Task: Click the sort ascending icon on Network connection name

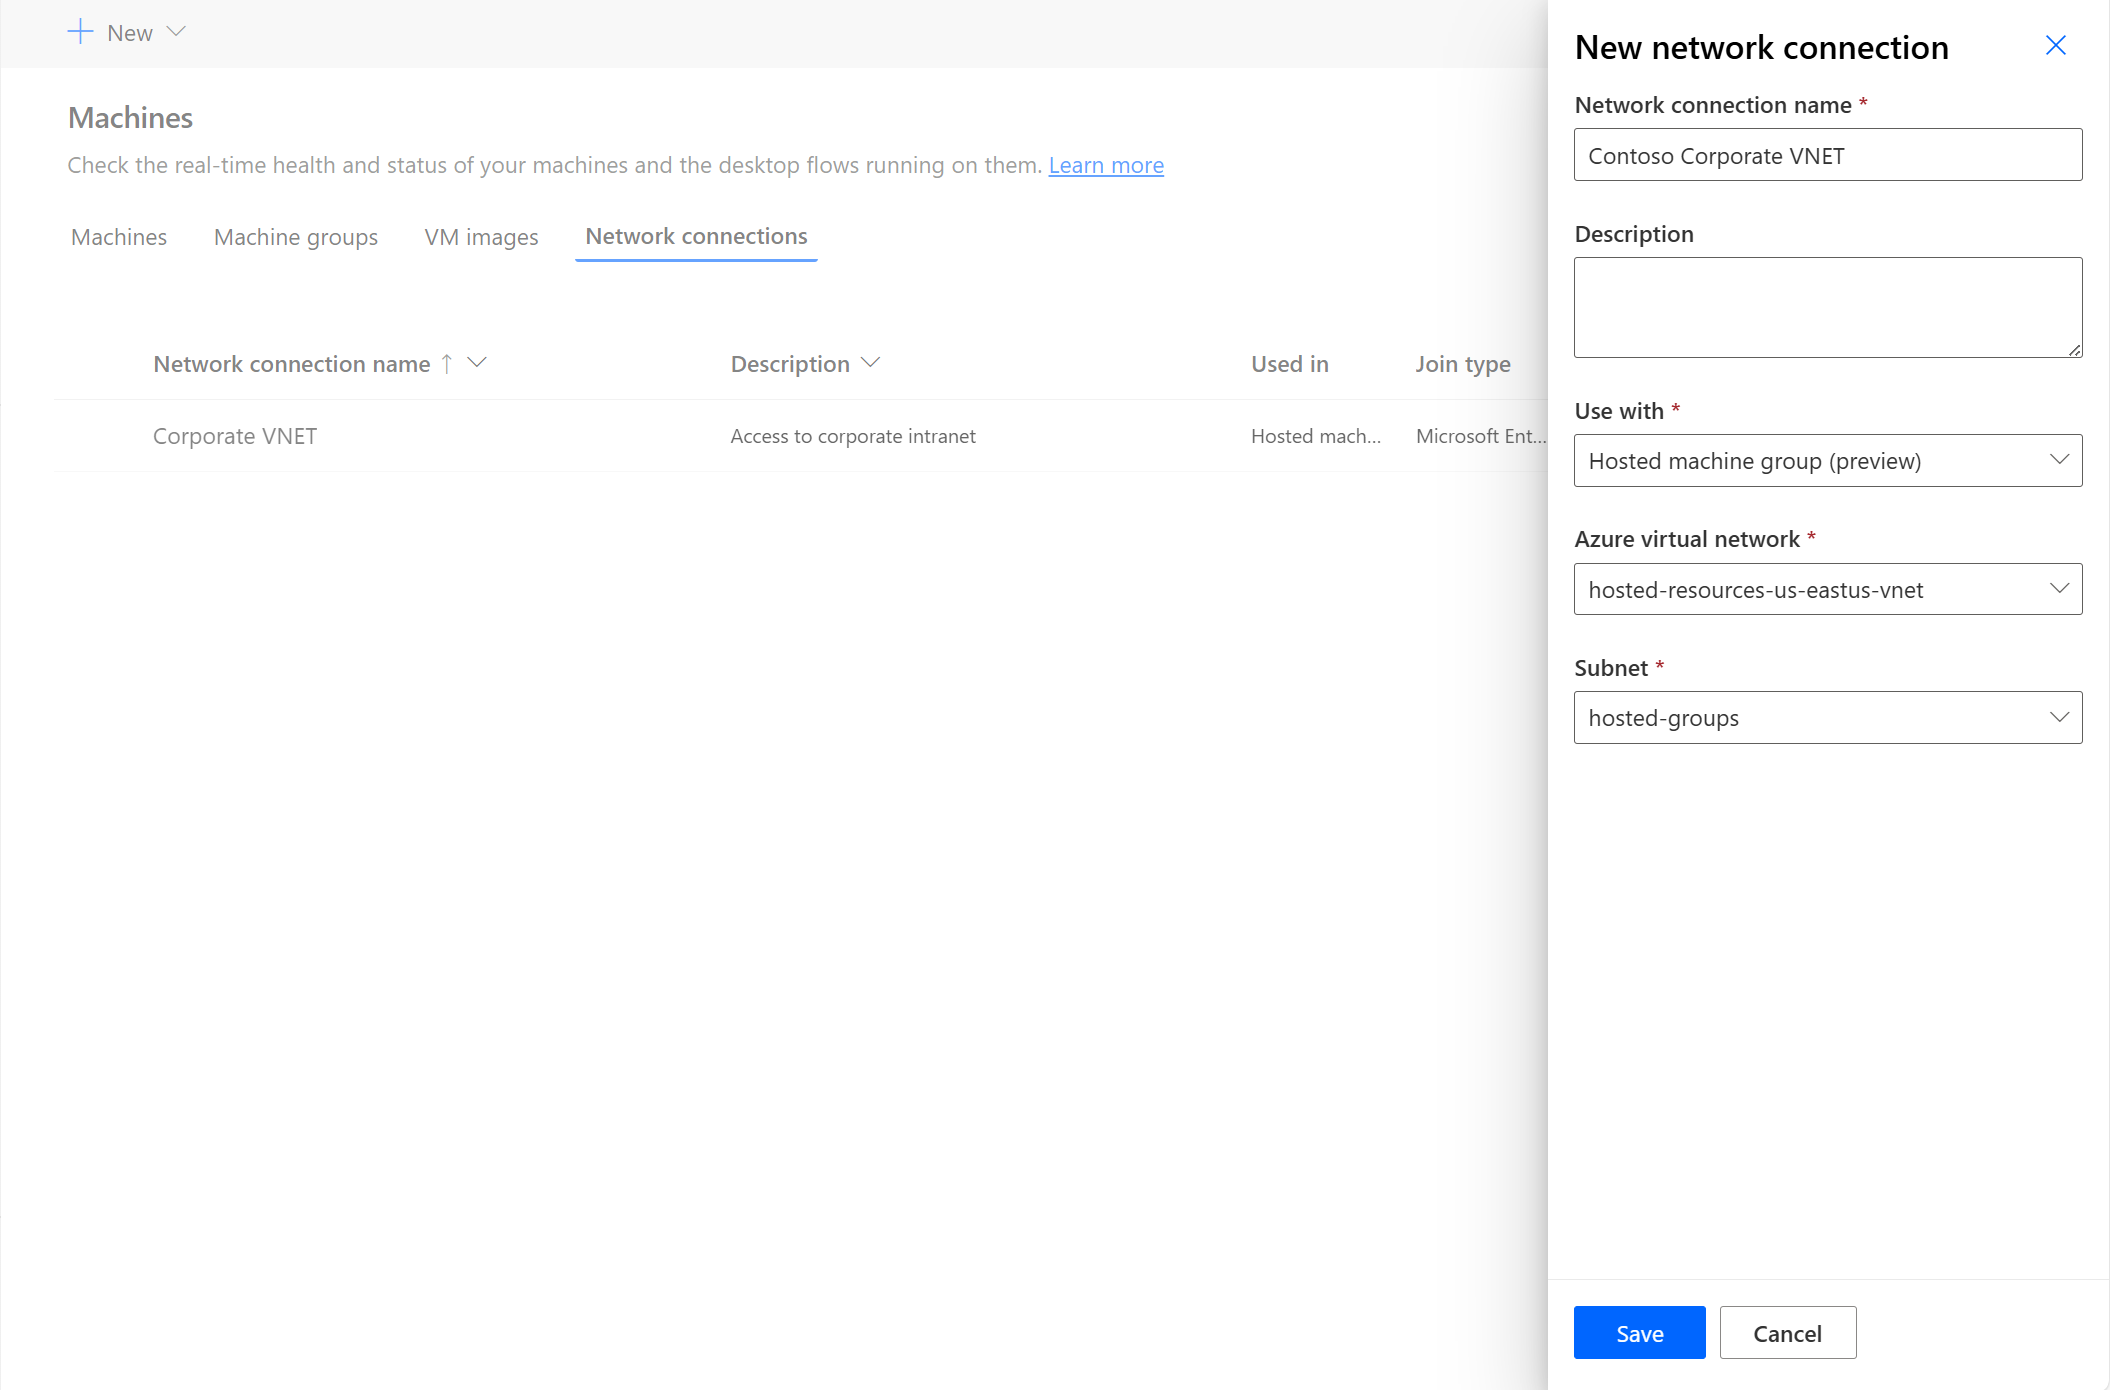Action: [447, 361]
